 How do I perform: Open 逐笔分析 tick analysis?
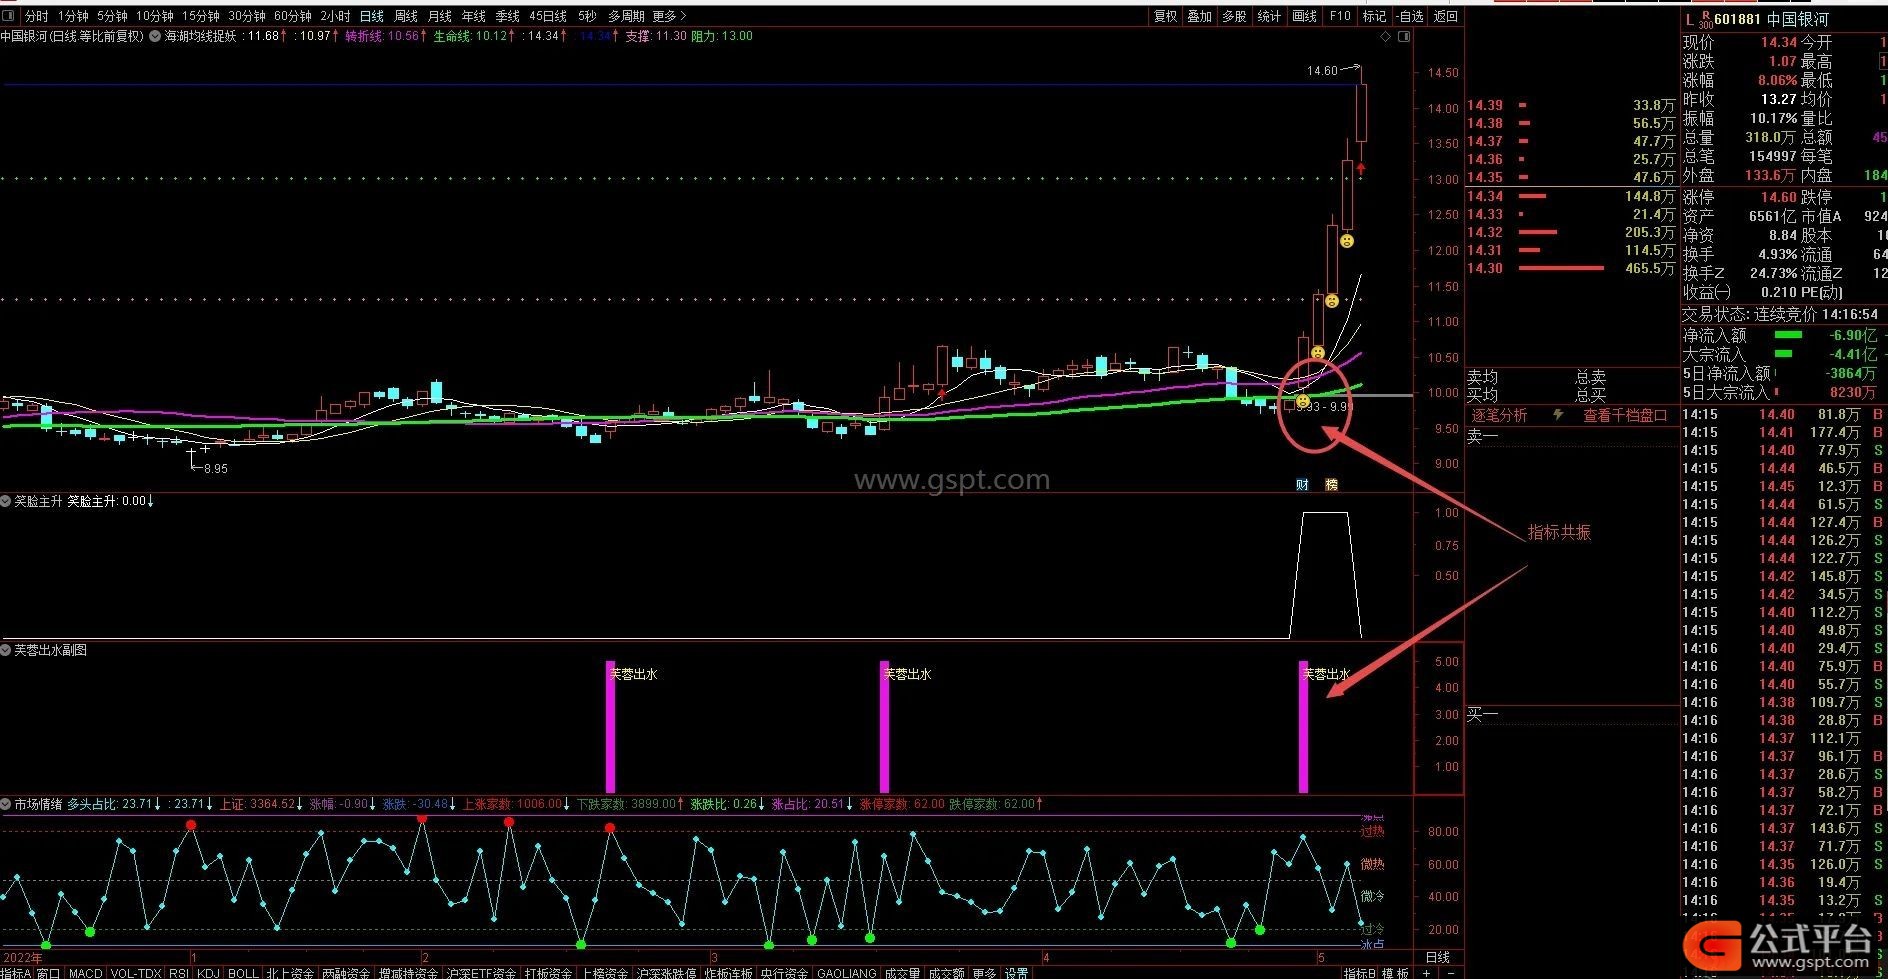pos(1499,415)
